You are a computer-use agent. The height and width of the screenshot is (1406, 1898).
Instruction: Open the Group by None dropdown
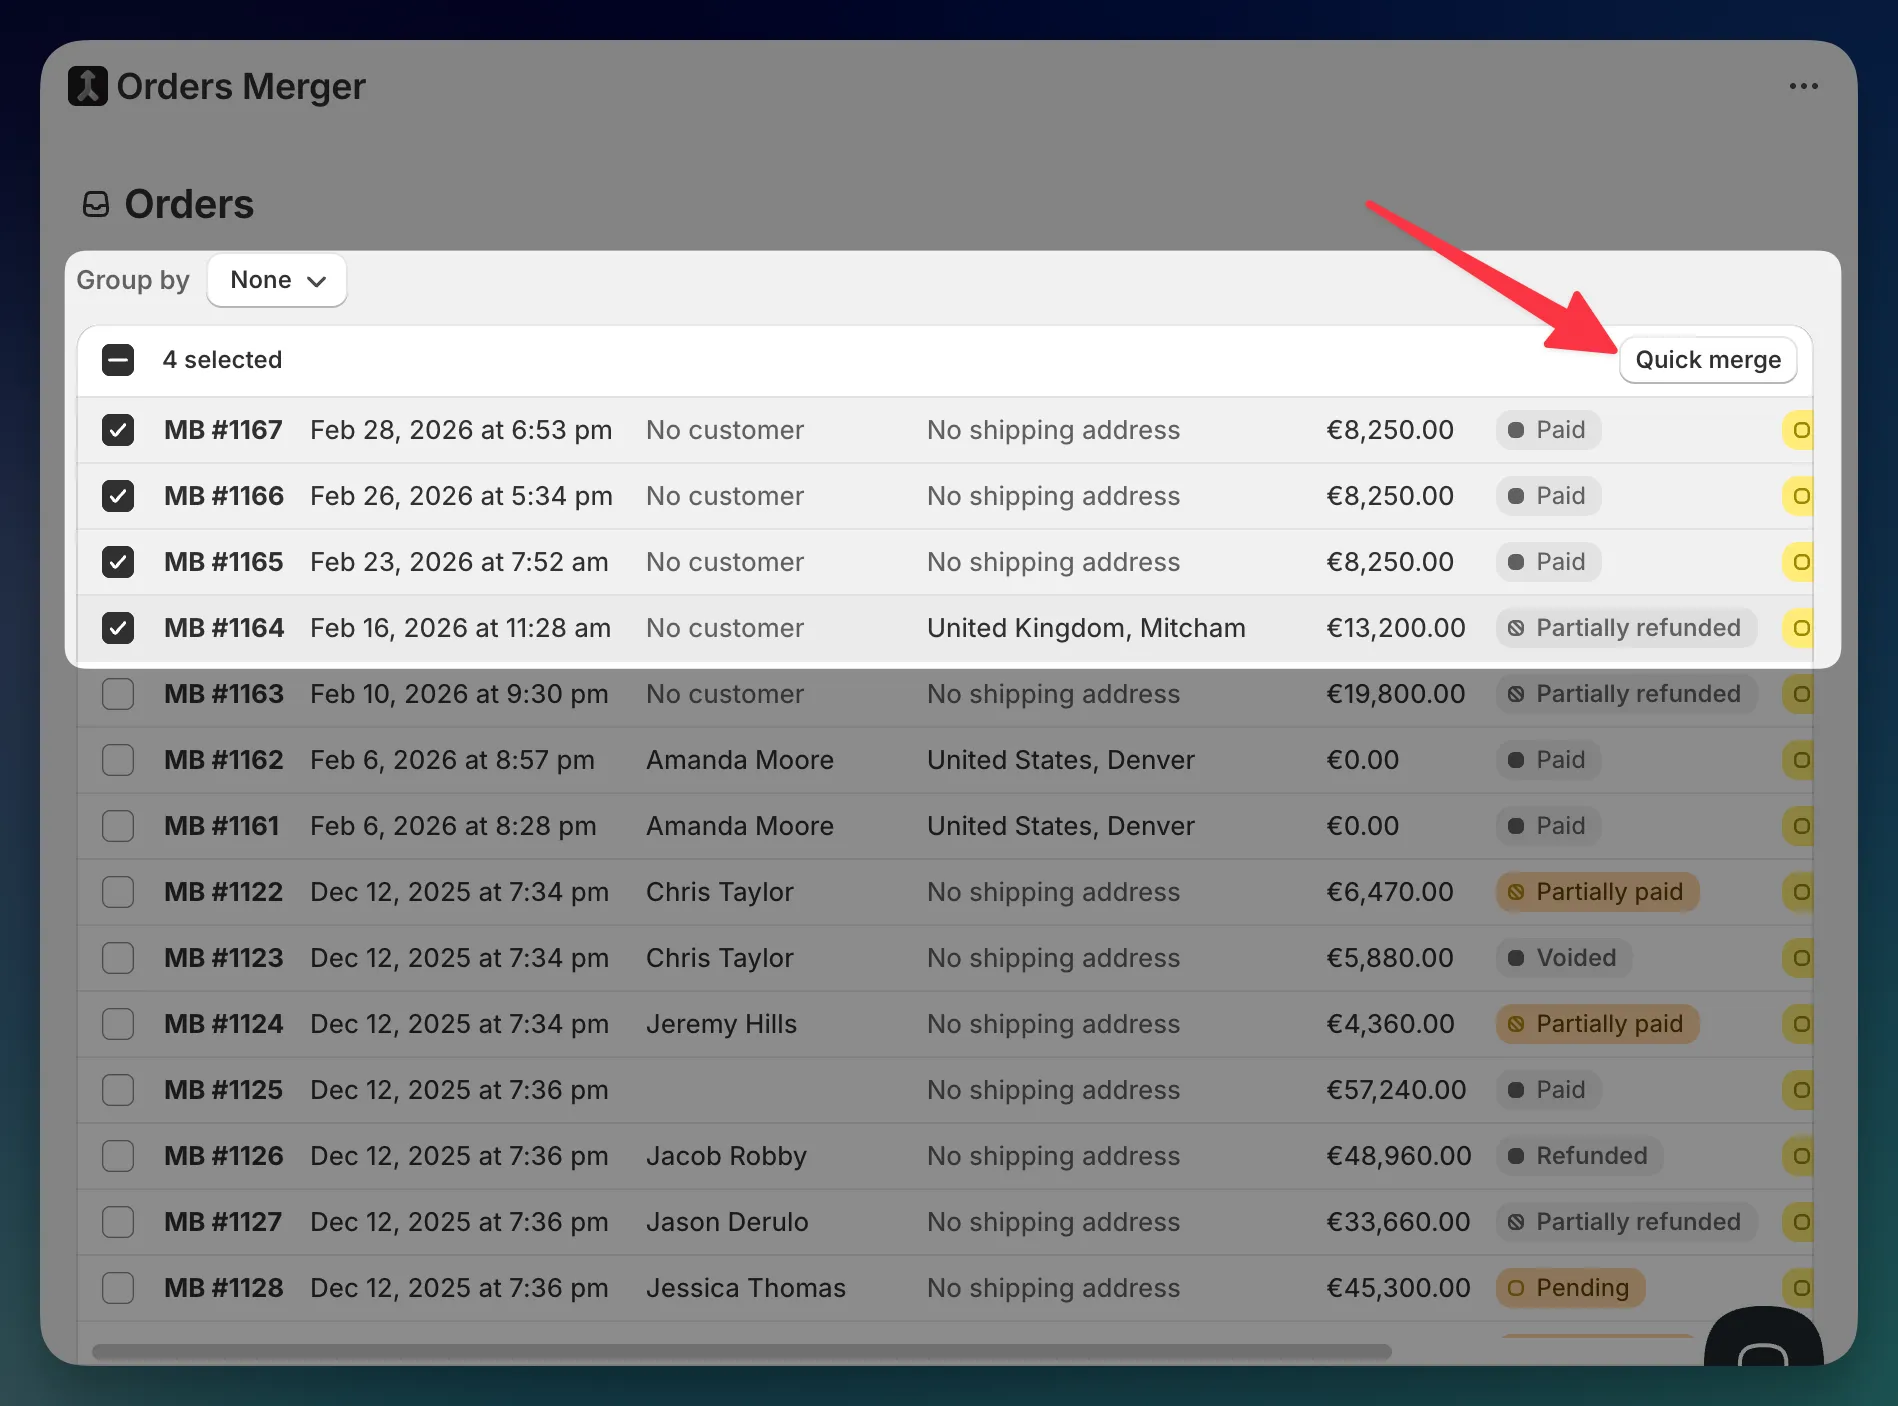point(277,280)
